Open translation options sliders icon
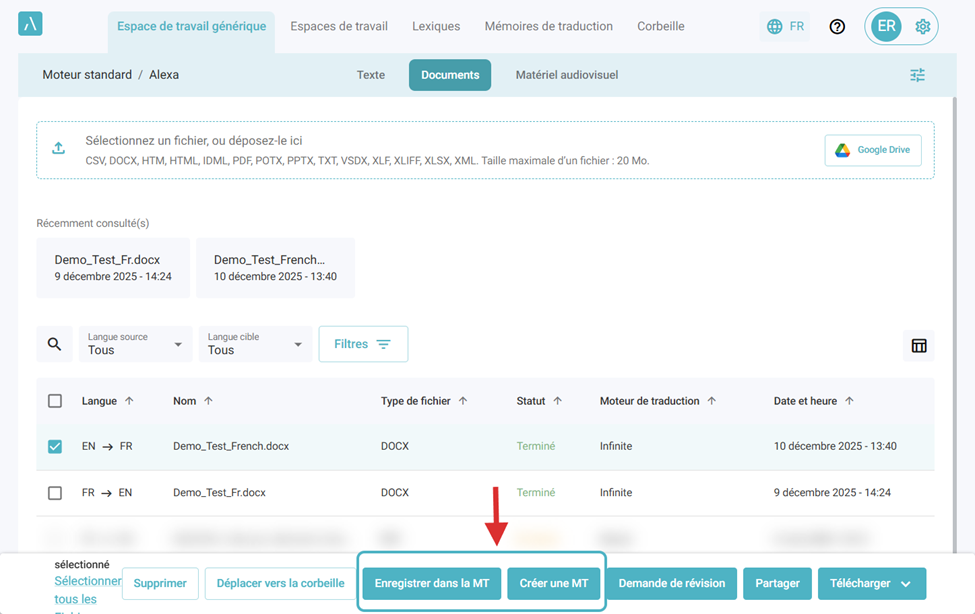 (917, 75)
